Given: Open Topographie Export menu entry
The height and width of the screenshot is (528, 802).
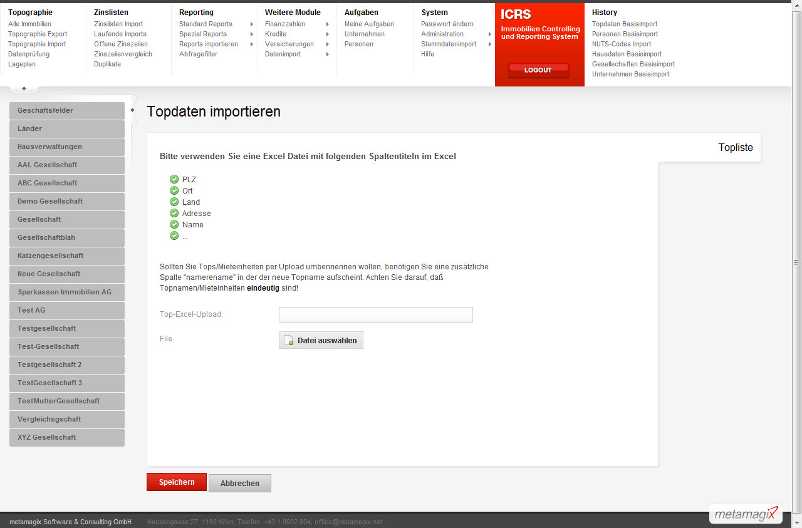Looking at the screenshot, I should (37, 34).
